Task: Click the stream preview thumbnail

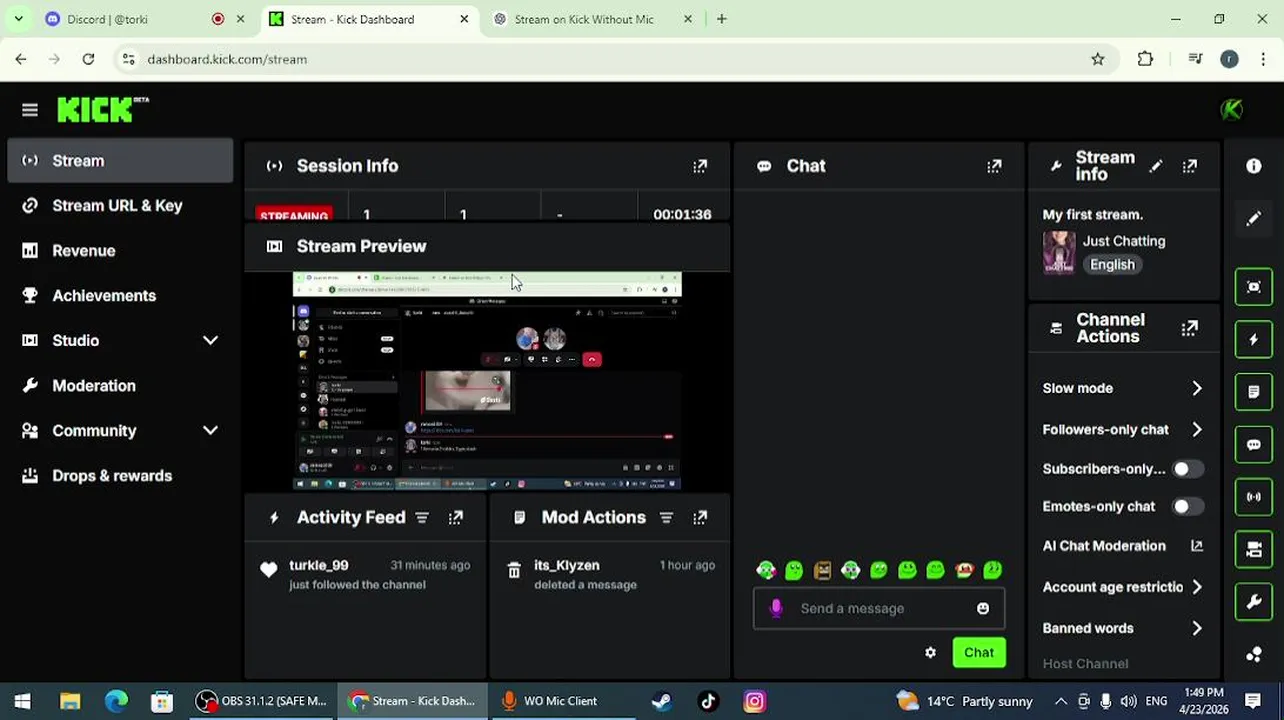Action: click(x=487, y=381)
